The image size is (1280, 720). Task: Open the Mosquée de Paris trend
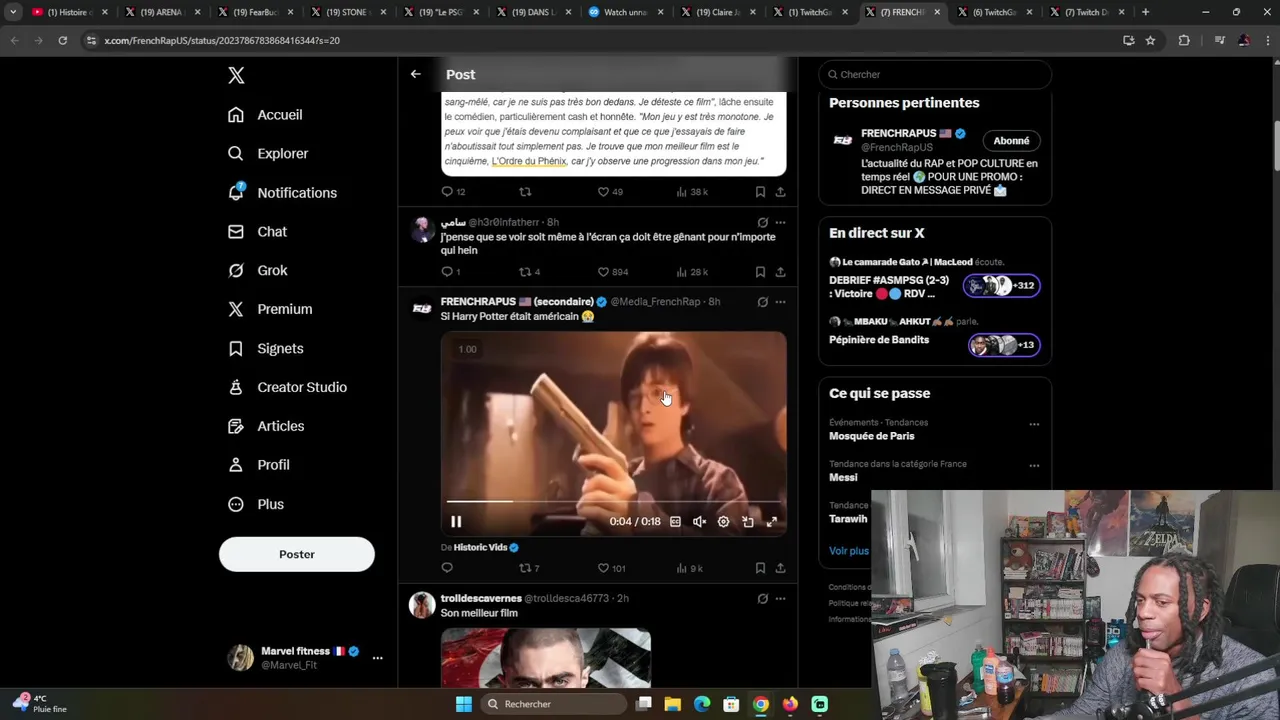(x=871, y=436)
